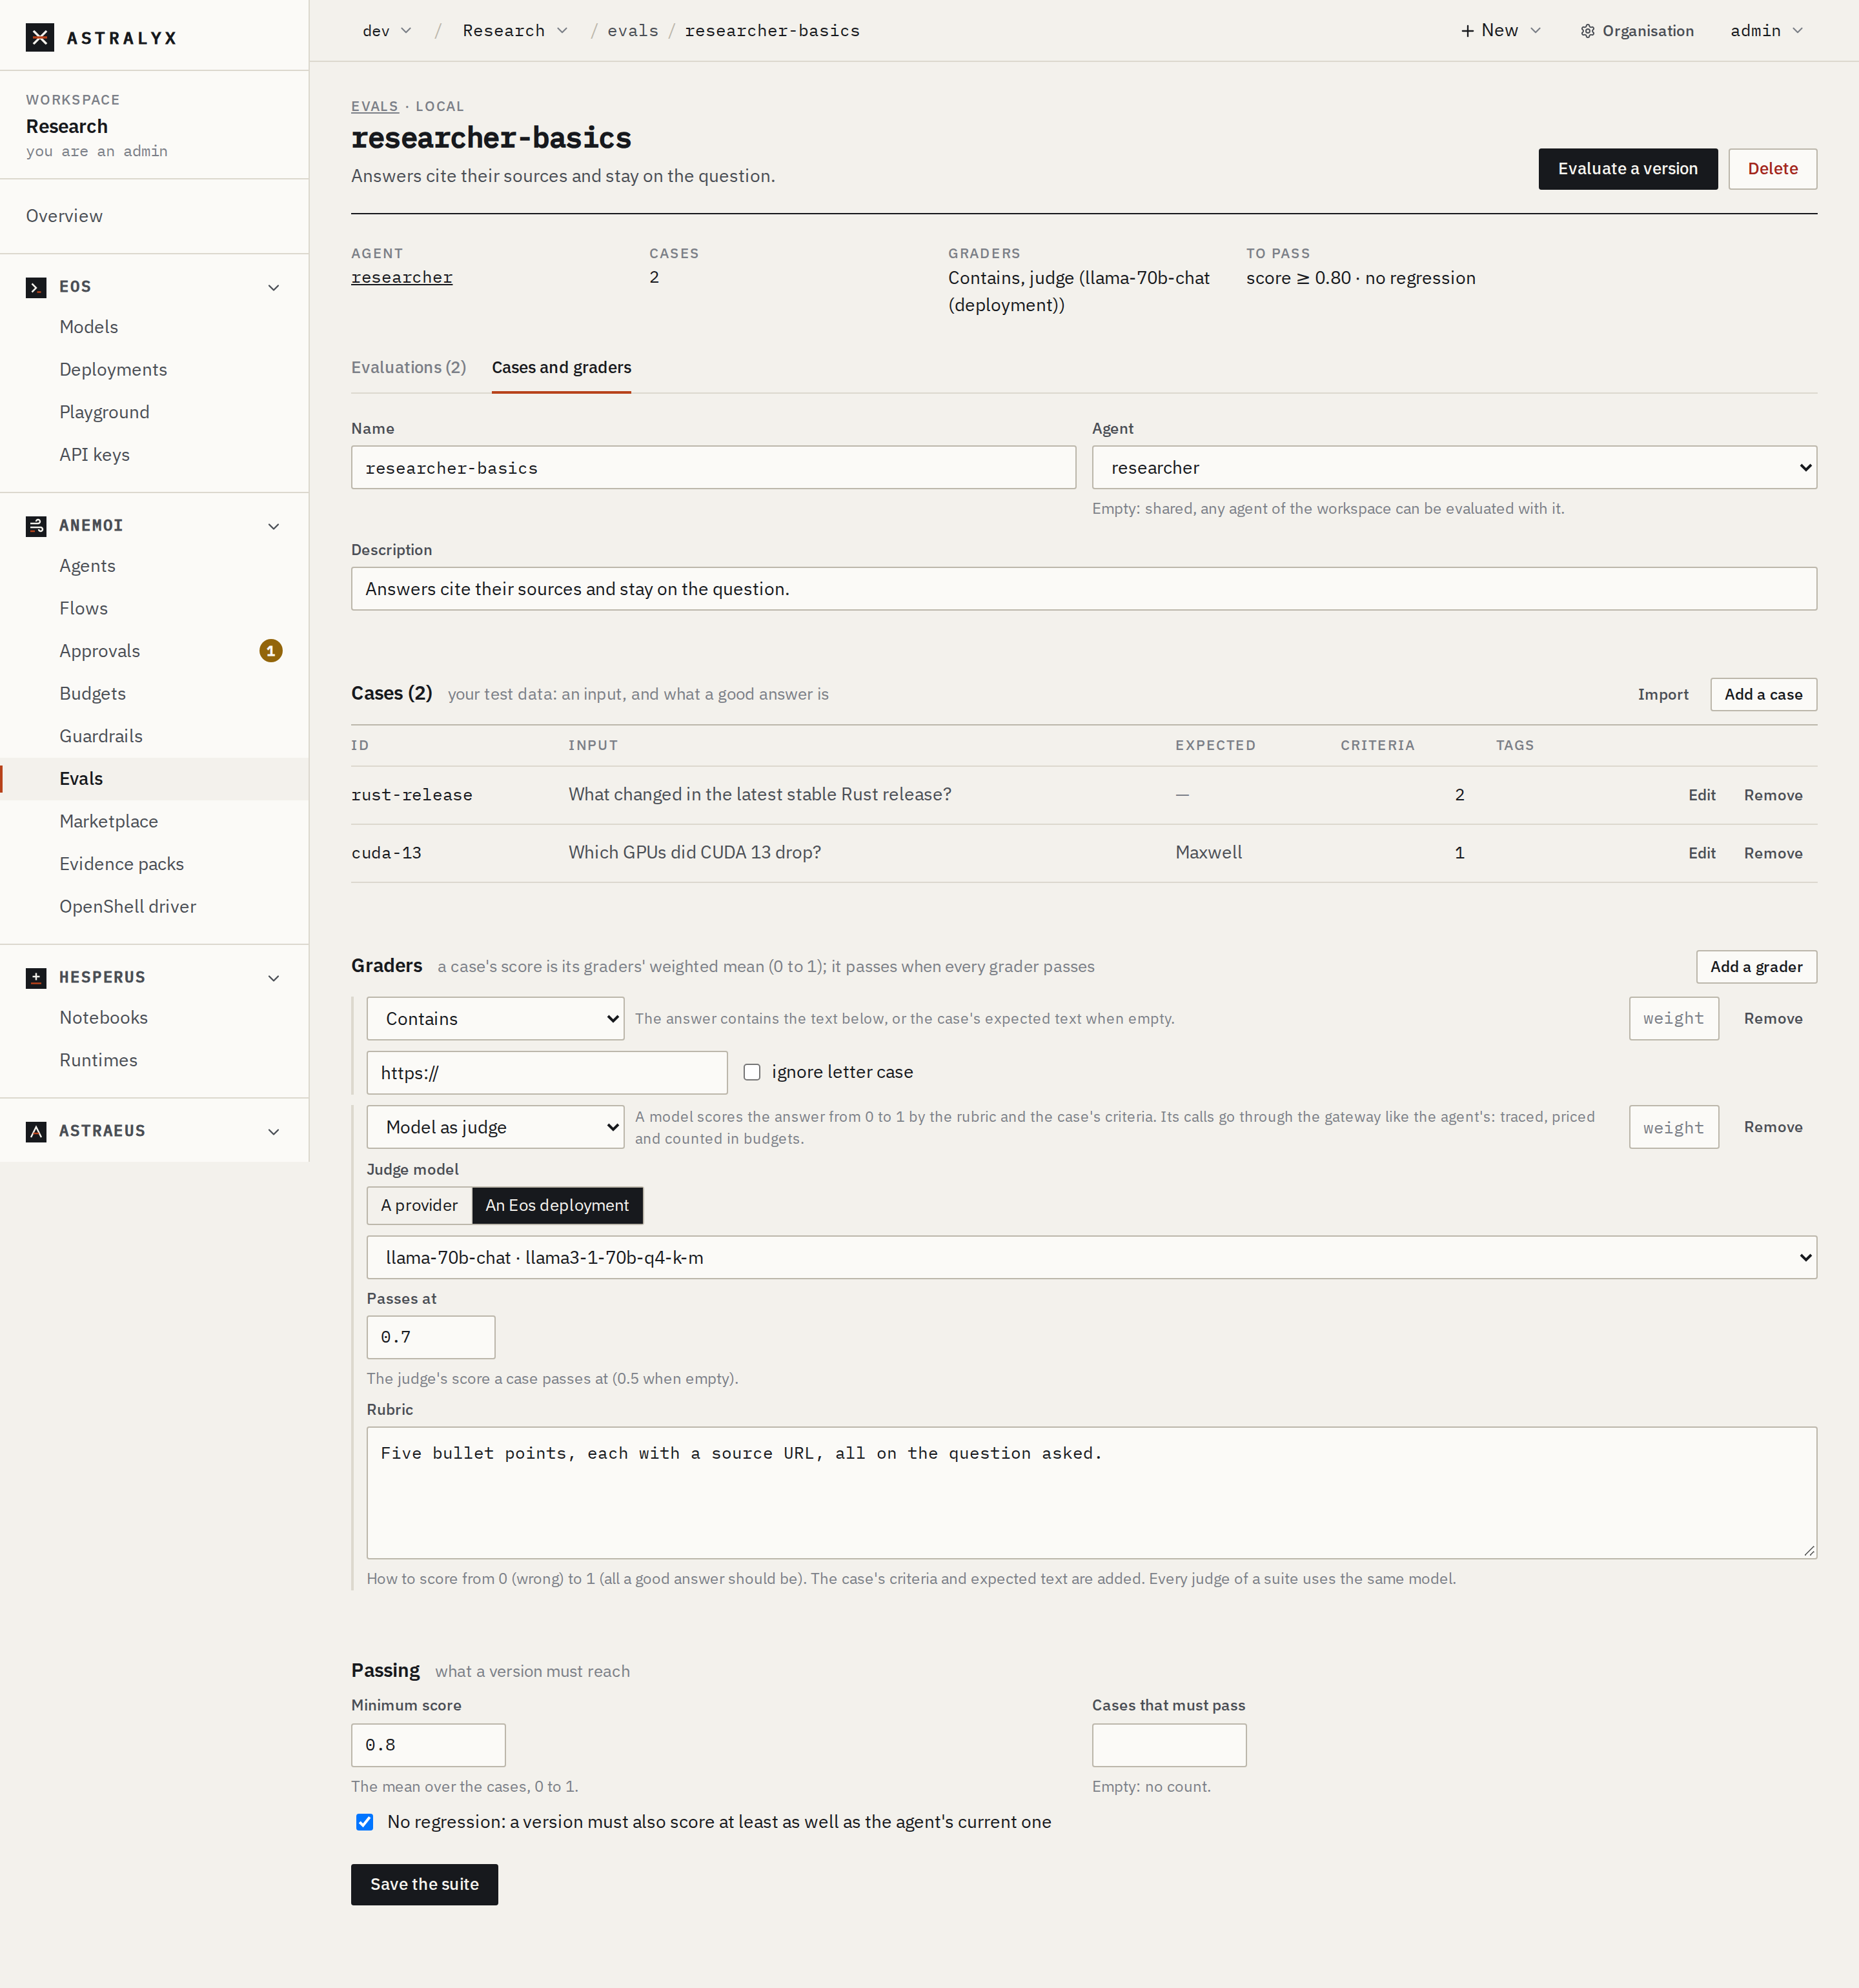Screen dimensions: 1859x1988
Task: Open Marketplace in sidebar
Action: (x=108, y=821)
